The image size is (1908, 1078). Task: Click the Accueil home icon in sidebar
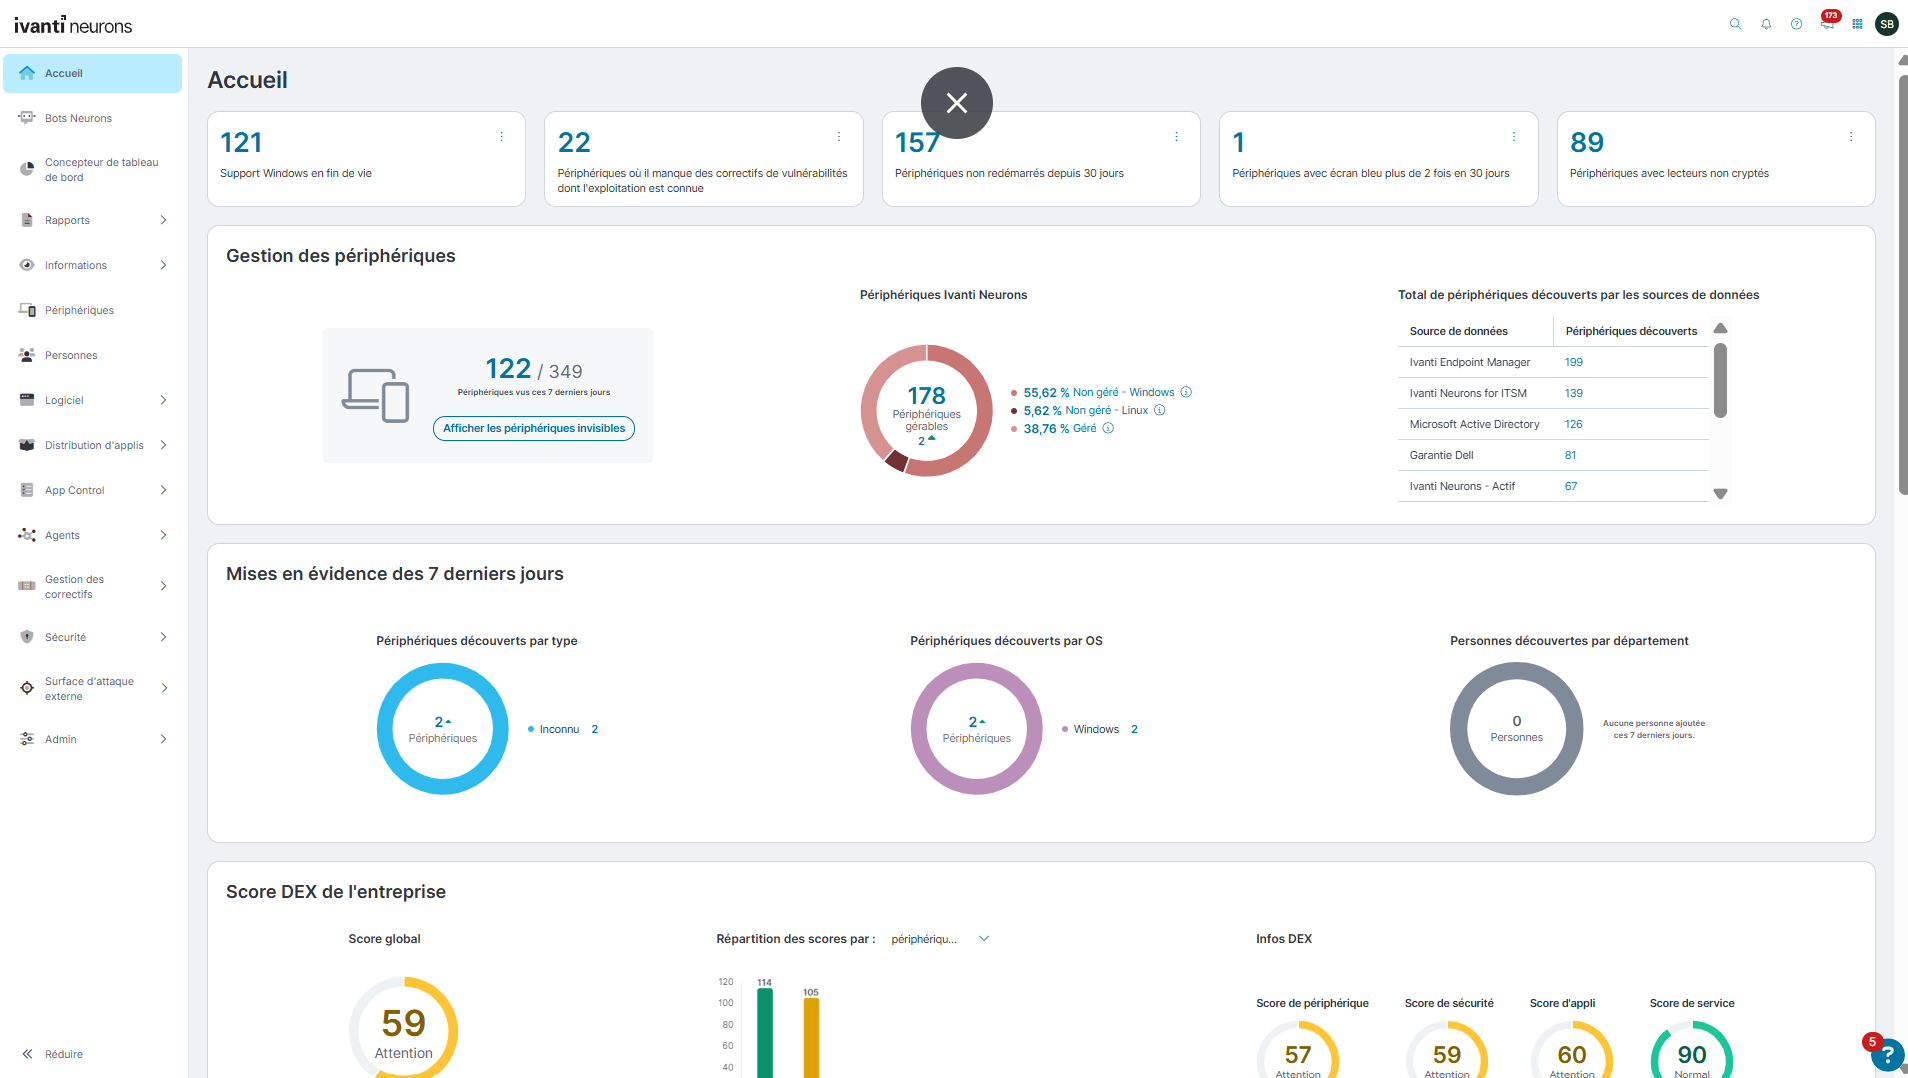click(27, 73)
